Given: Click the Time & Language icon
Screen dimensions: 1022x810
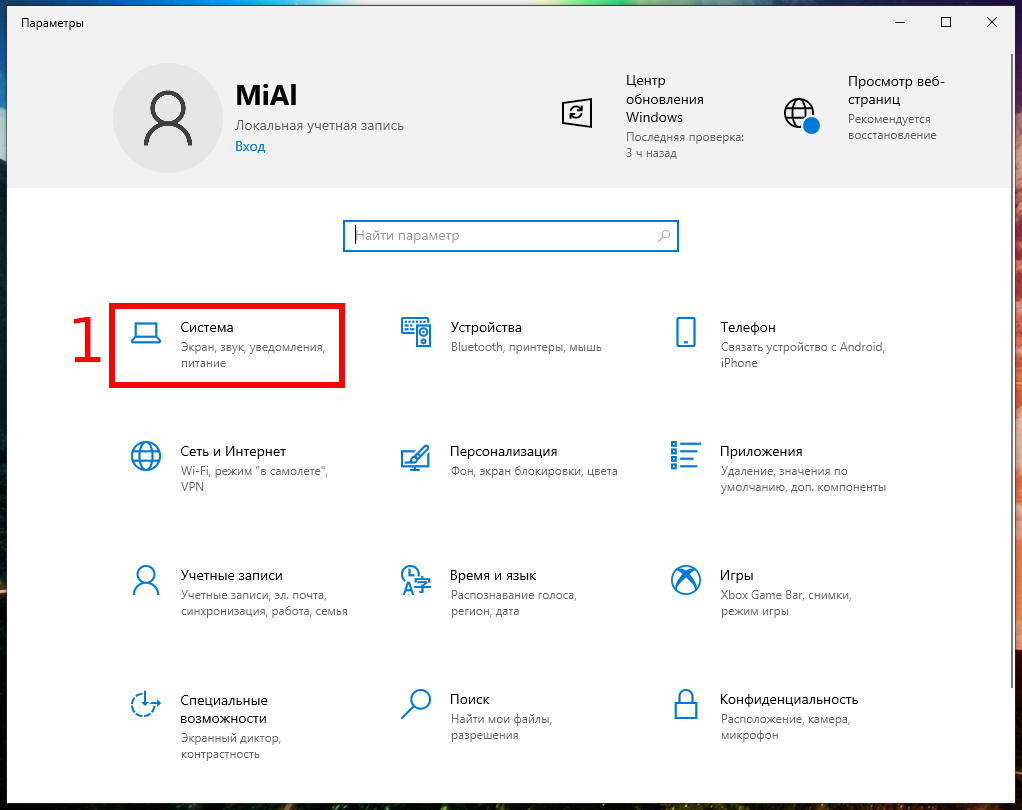Looking at the screenshot, I should (416, 580).
